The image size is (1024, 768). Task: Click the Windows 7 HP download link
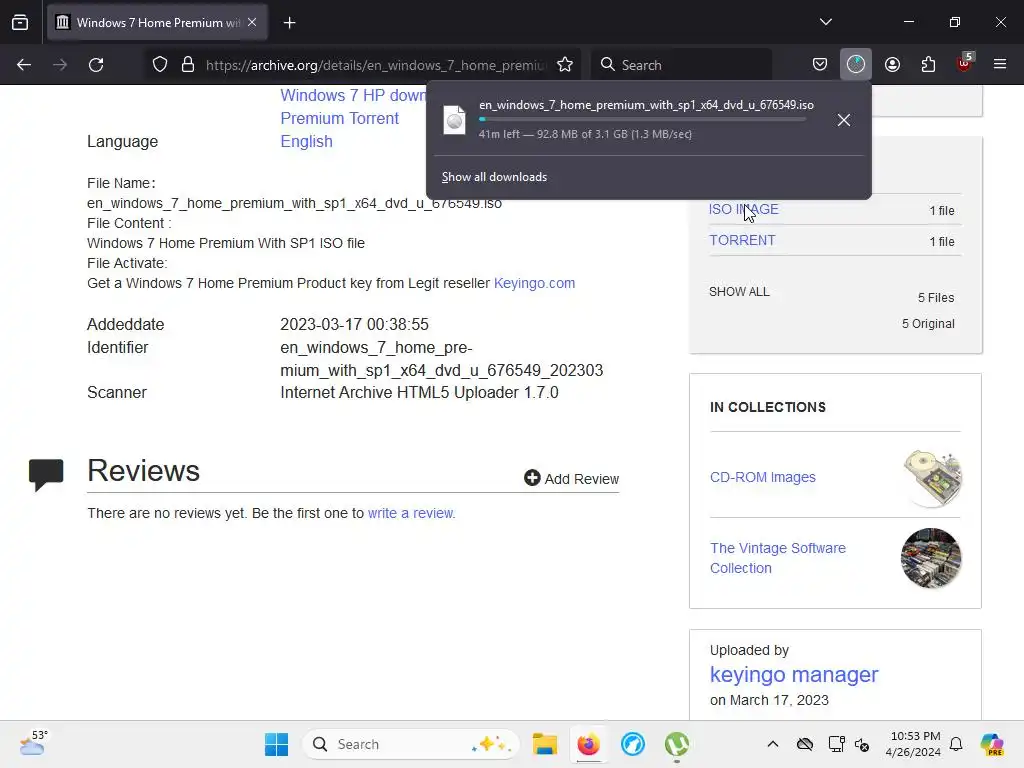pos(353,95)
